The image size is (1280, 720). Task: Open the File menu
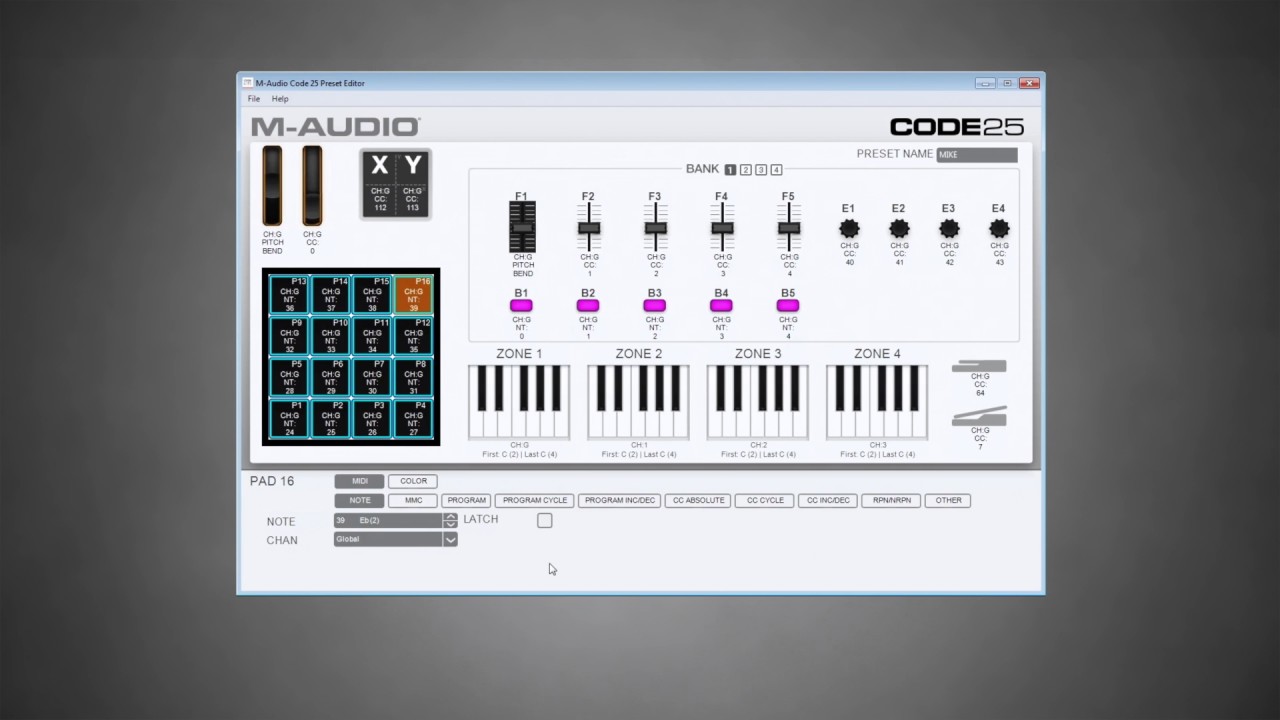point(254,99)
